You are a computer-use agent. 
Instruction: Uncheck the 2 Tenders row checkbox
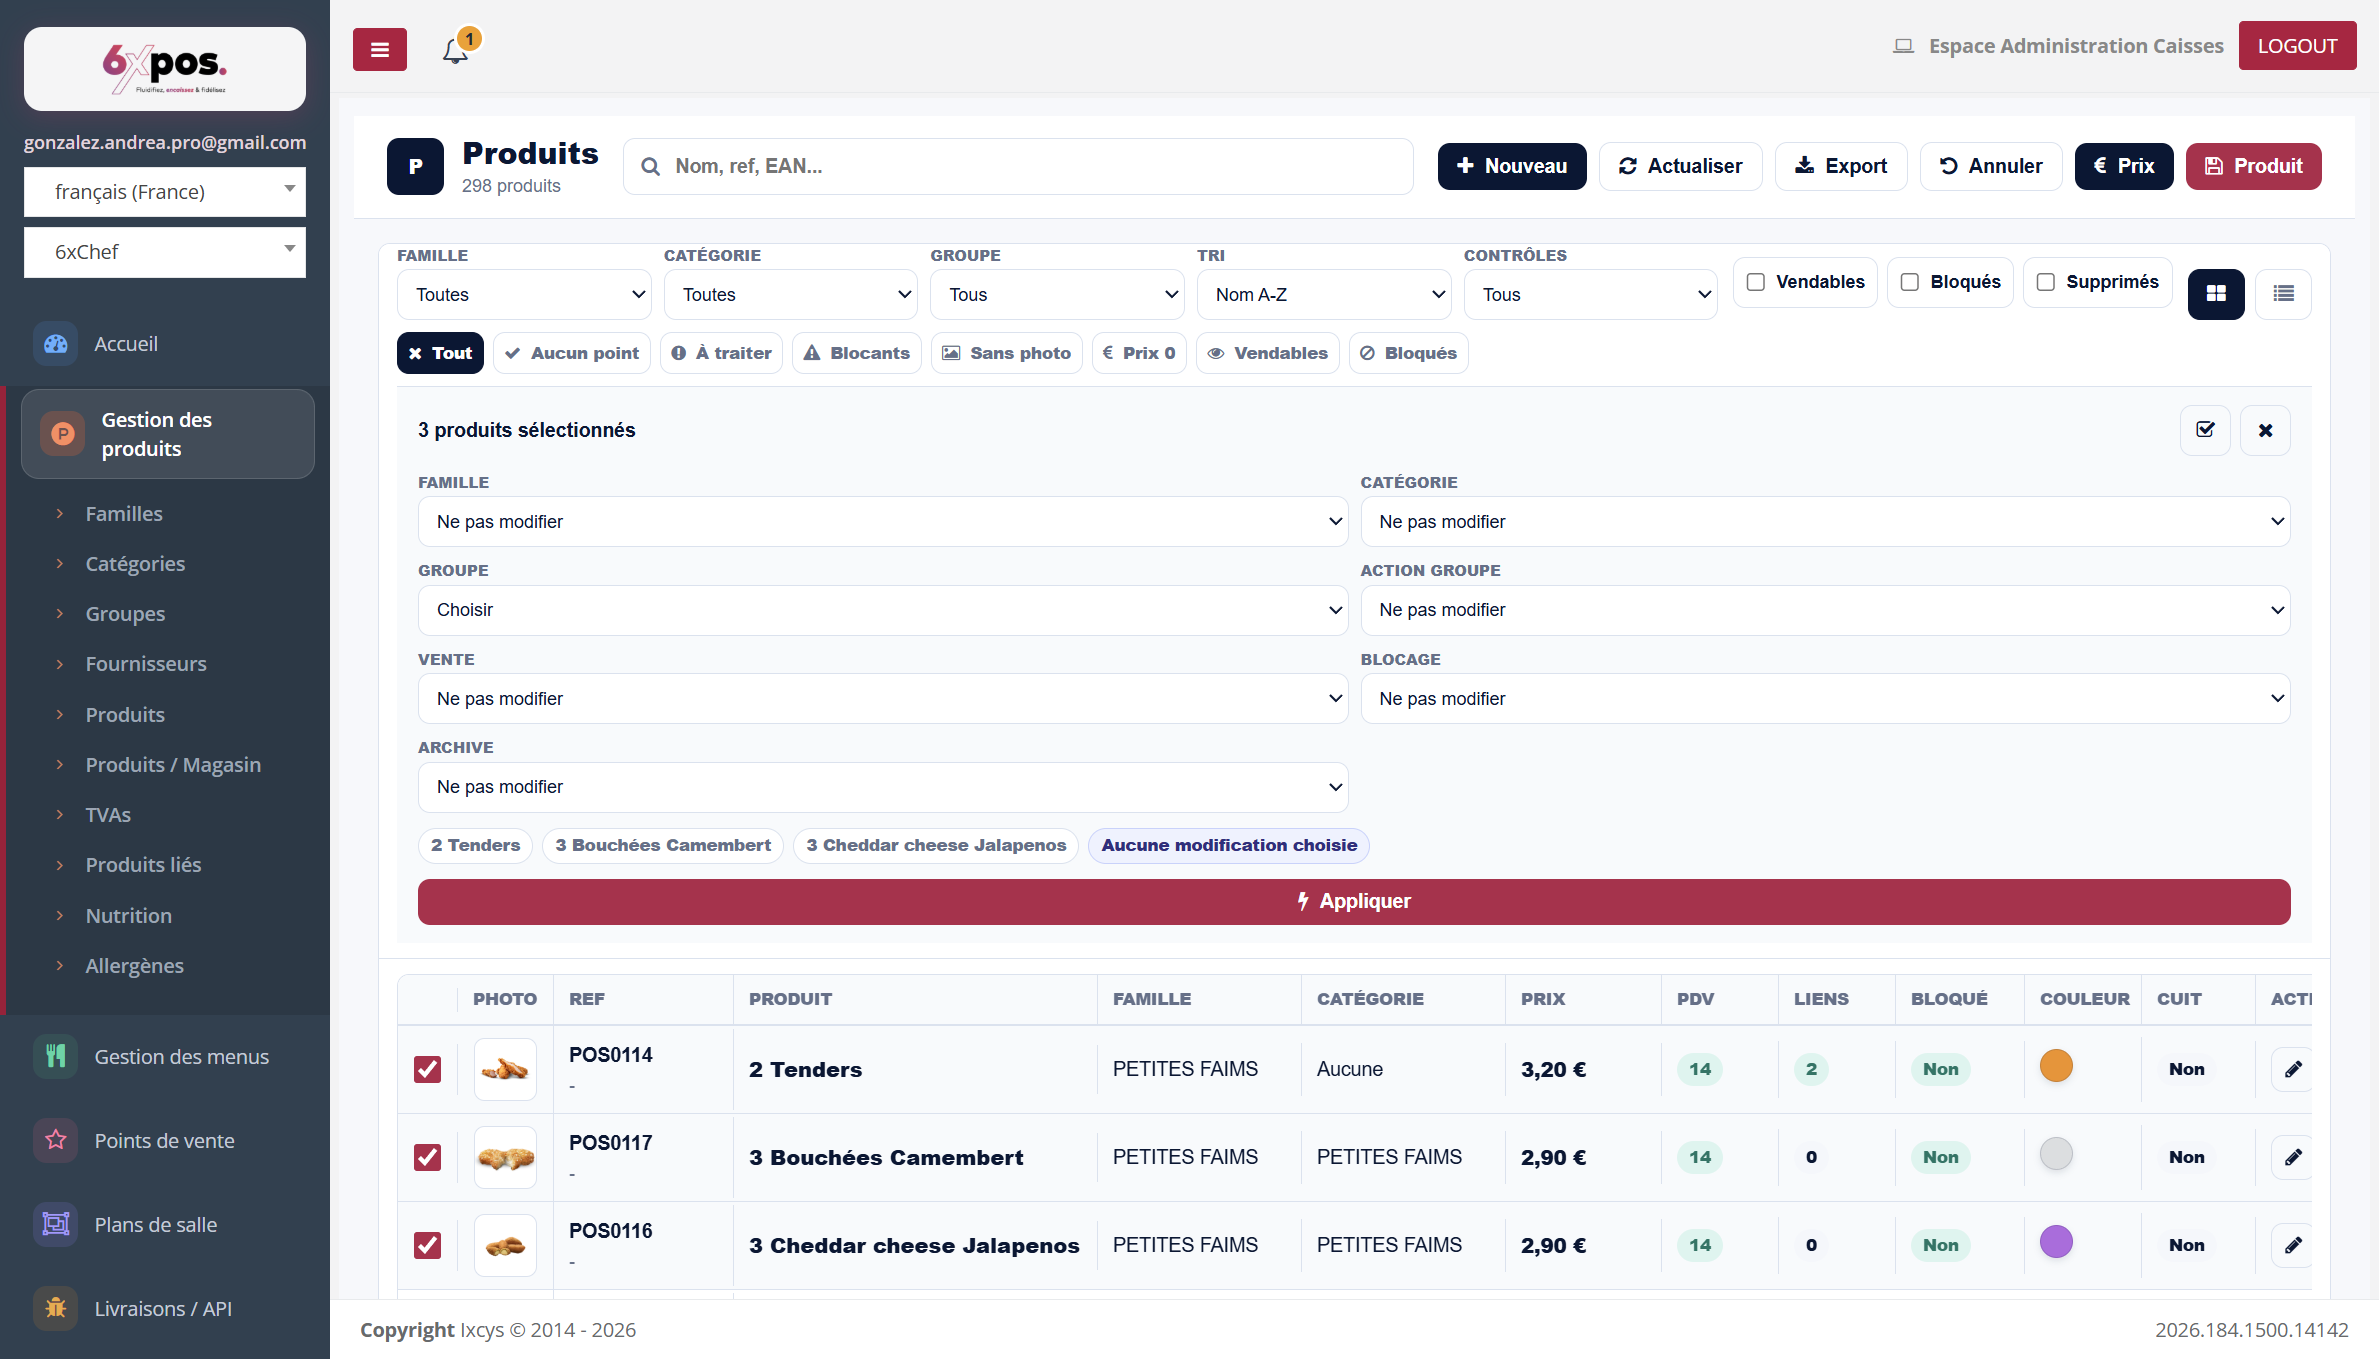pyautogui.click(x=427, y=1069)
